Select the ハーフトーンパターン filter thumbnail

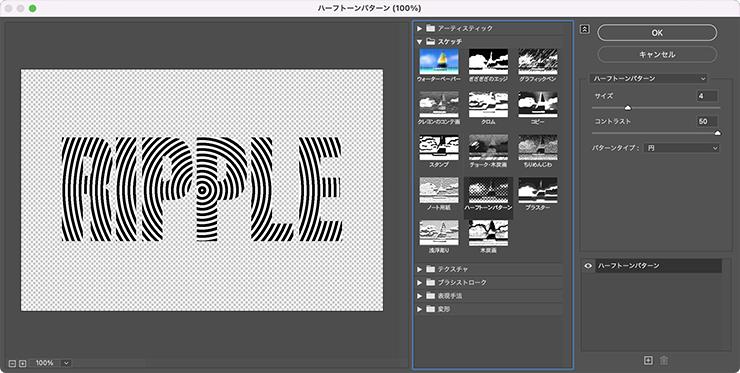click(x=488, y=190)
